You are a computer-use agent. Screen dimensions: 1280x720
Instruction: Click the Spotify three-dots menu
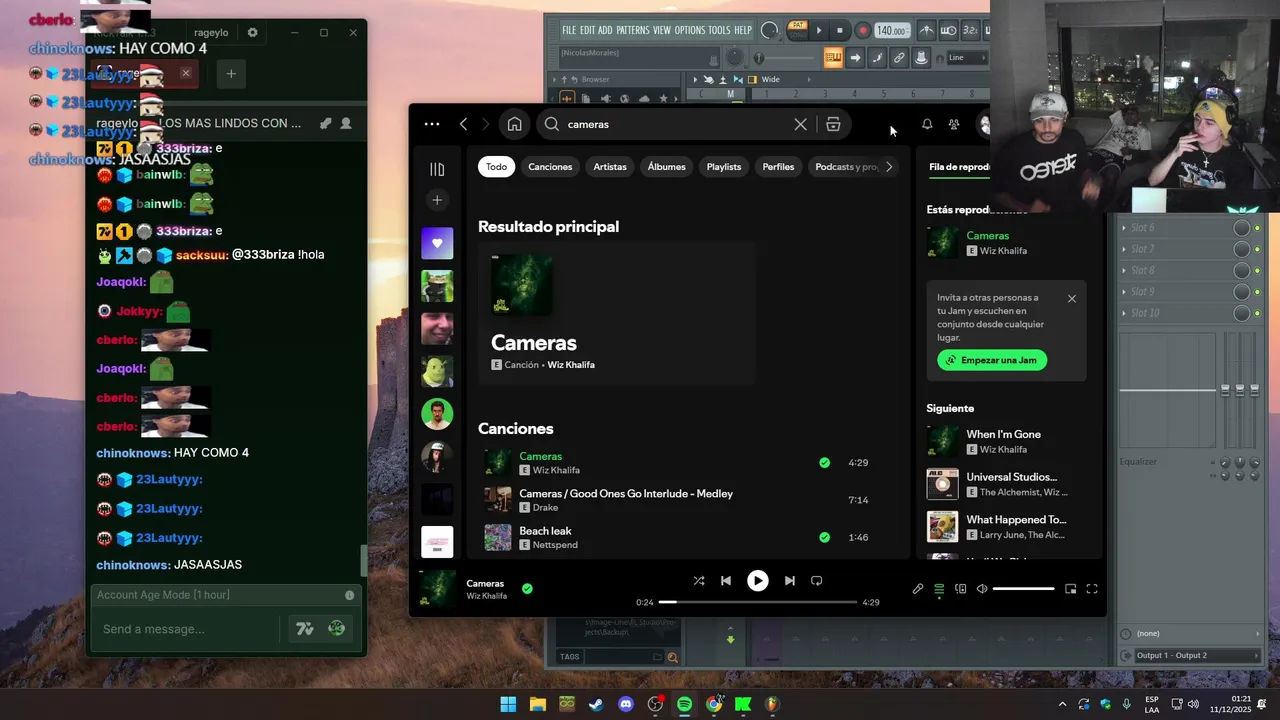pyautogui.click(x=432, y=124)
